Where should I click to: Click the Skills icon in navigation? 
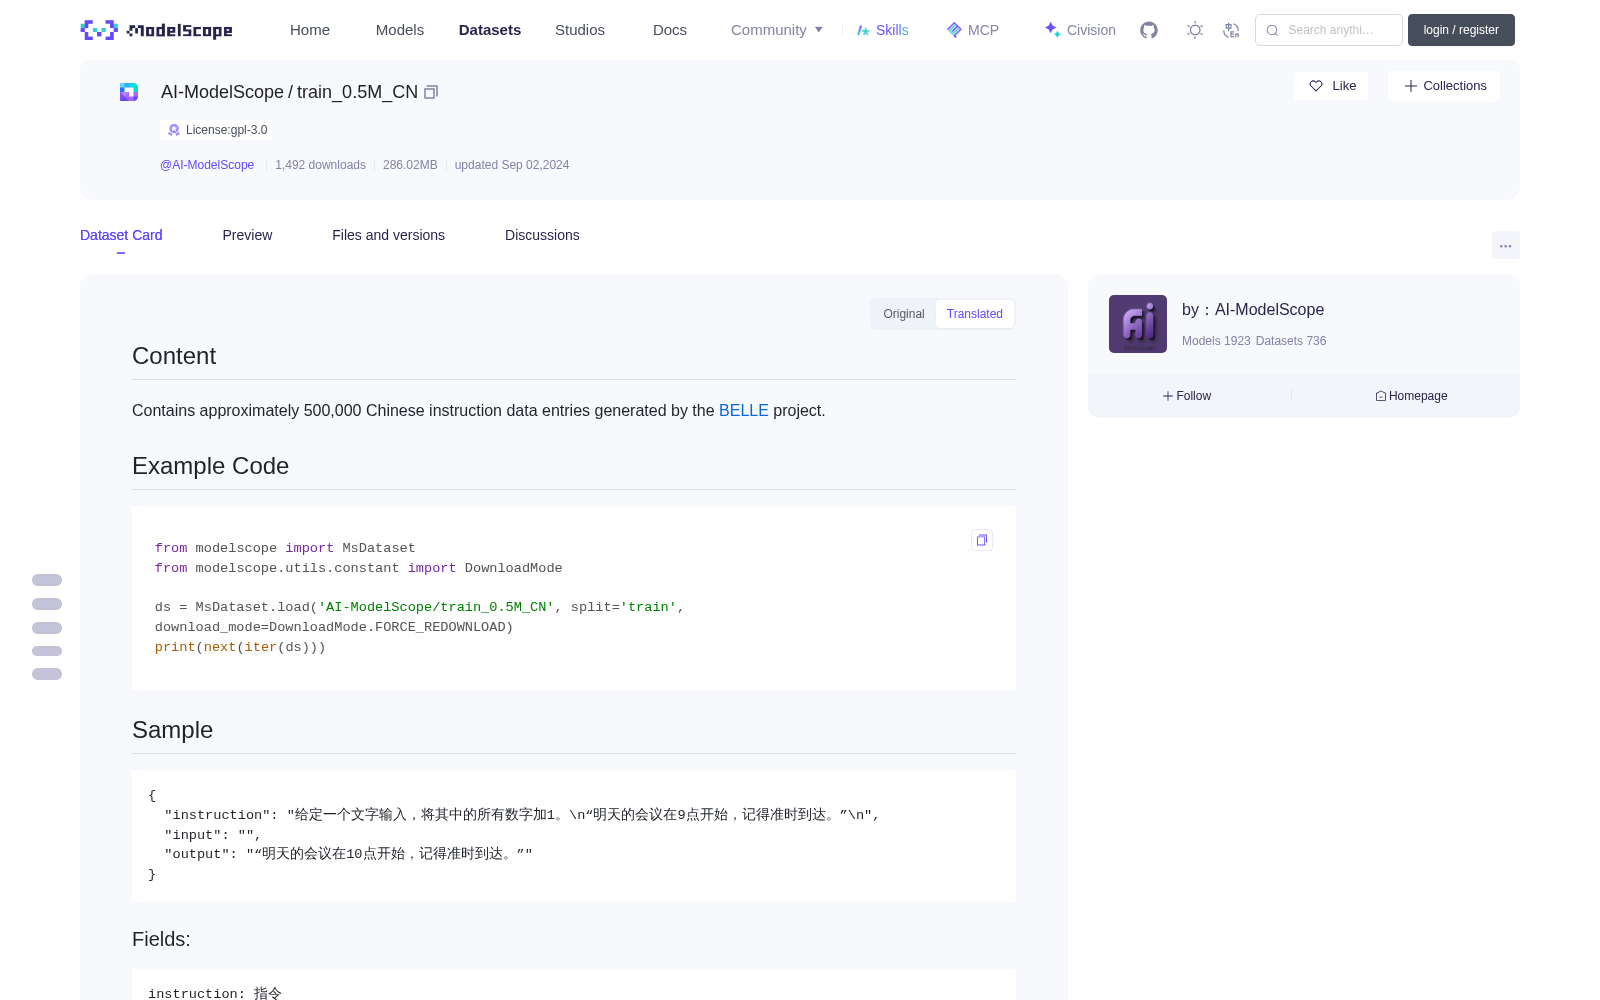pyautogui.click(x=863, y=30)
